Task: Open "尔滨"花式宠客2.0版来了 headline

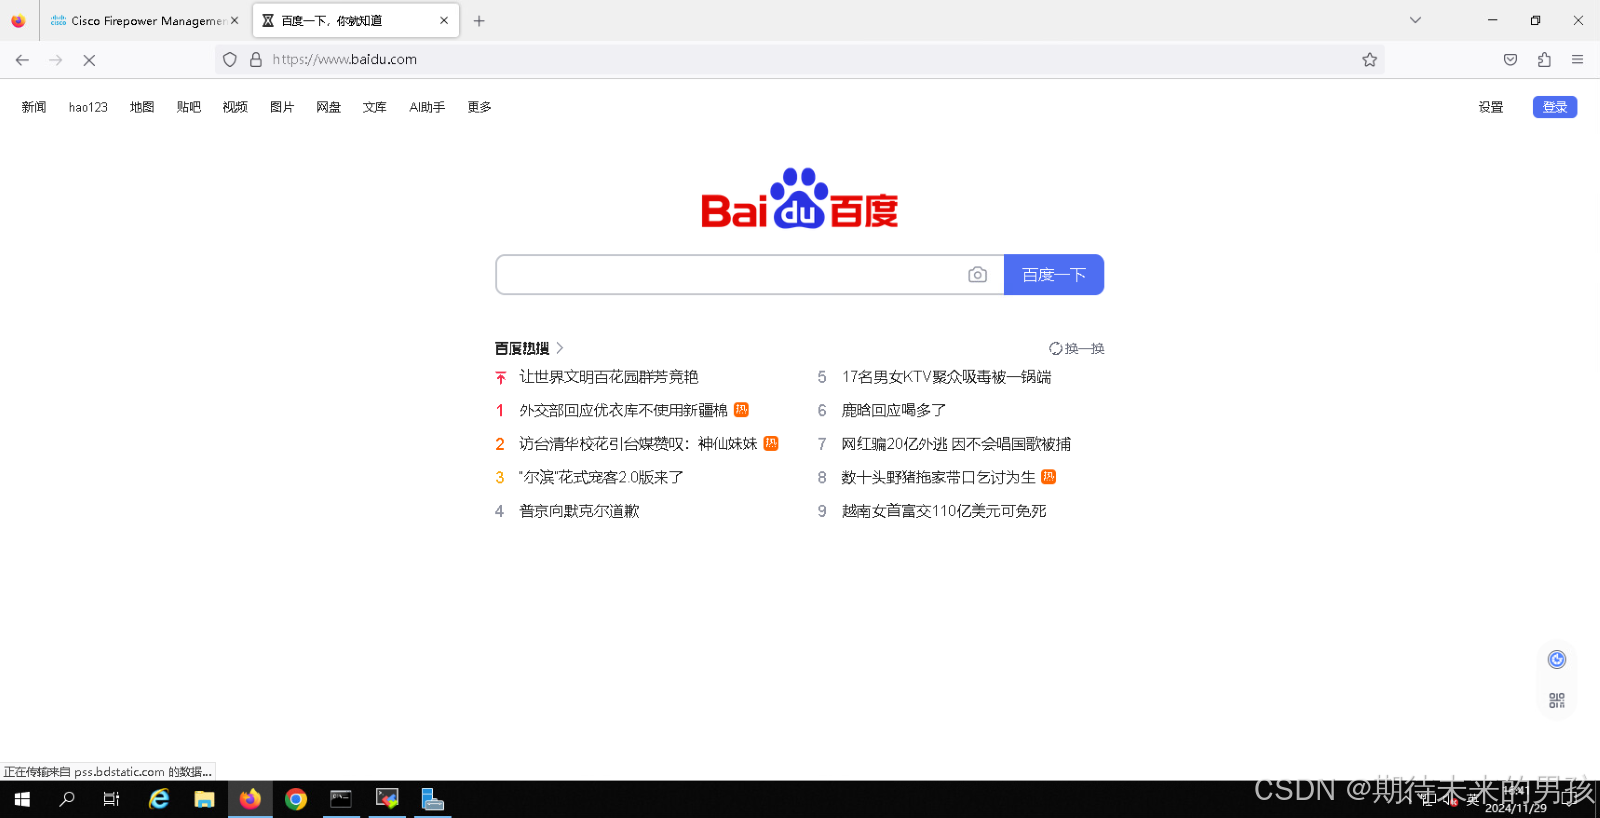Action: pyautogui.click(x=601, y=478)
